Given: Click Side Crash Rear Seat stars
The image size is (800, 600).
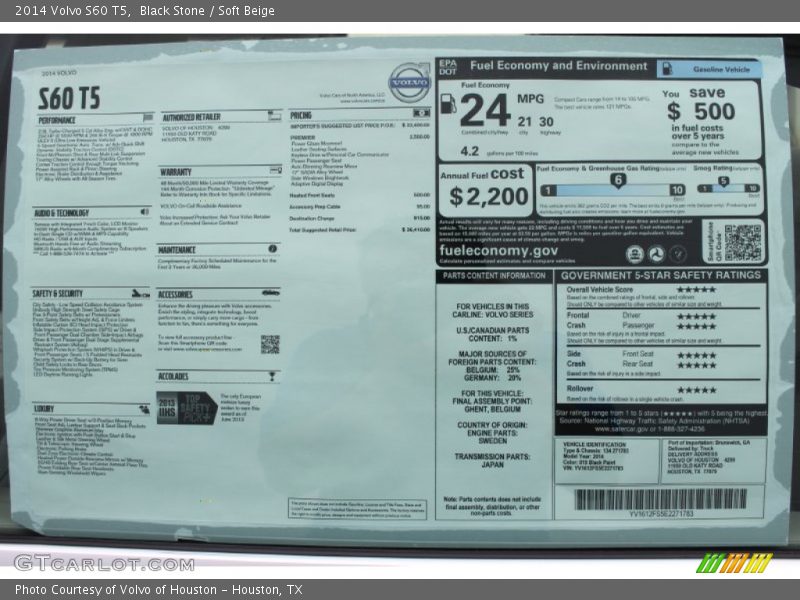Looking at the screenshot, I should click(x=696, y=365).
